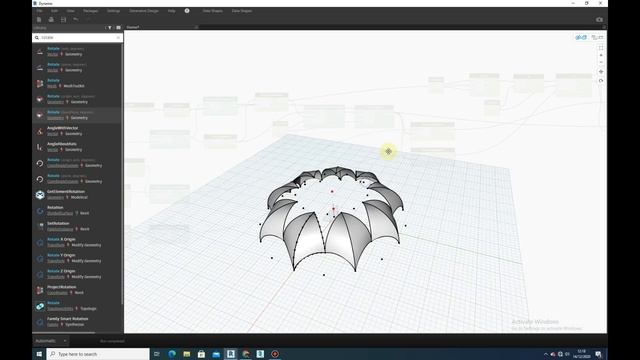Open the Settings menu
This screenshot has width=640, height=360.
(113, 11)
